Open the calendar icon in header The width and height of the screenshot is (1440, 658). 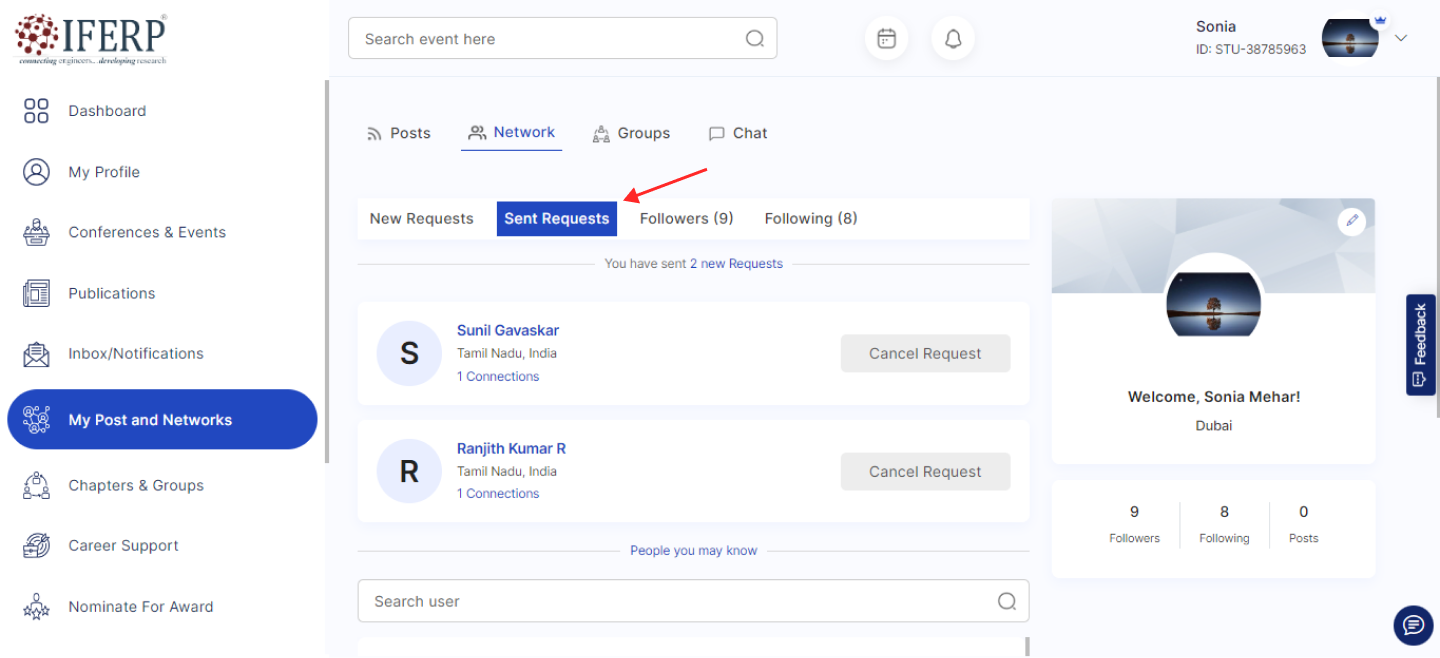(x=886, y=39)
